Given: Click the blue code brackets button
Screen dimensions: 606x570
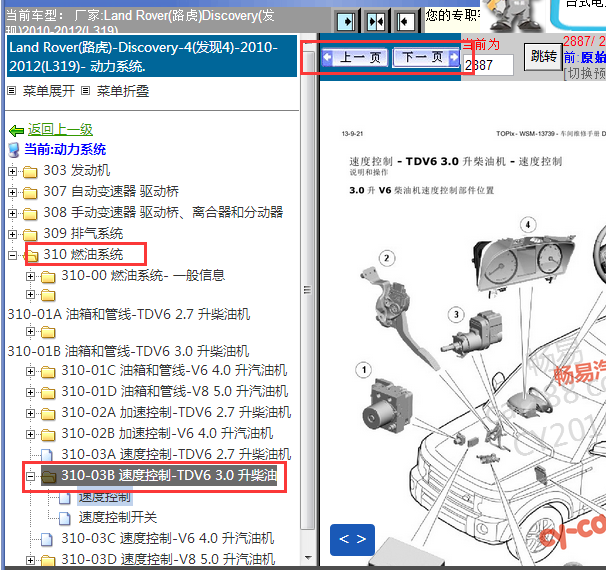Looking at the screenshot, I should click(352, 539).
